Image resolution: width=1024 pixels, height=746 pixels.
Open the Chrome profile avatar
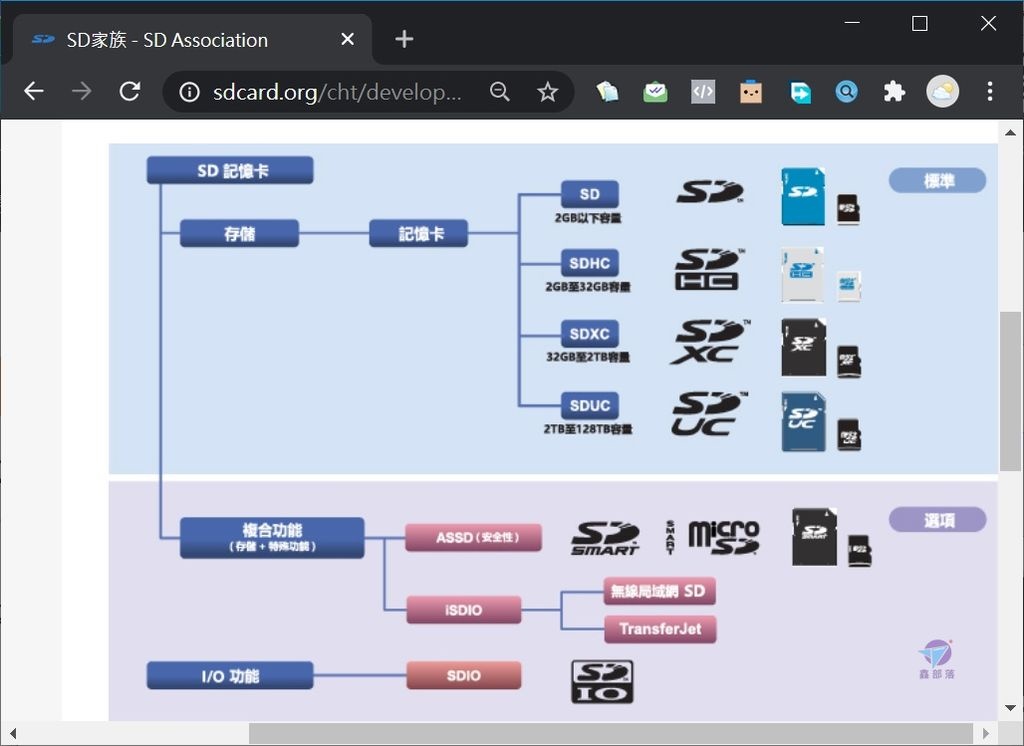(x=942, y=91)
